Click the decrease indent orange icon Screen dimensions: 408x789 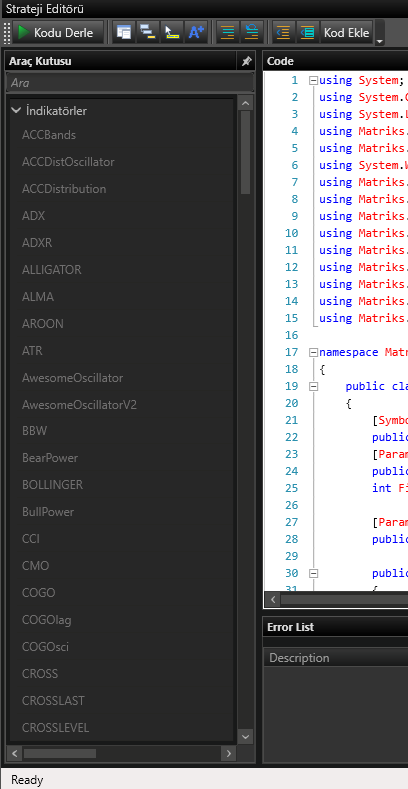pyautogui.click(x=284, y=33)
